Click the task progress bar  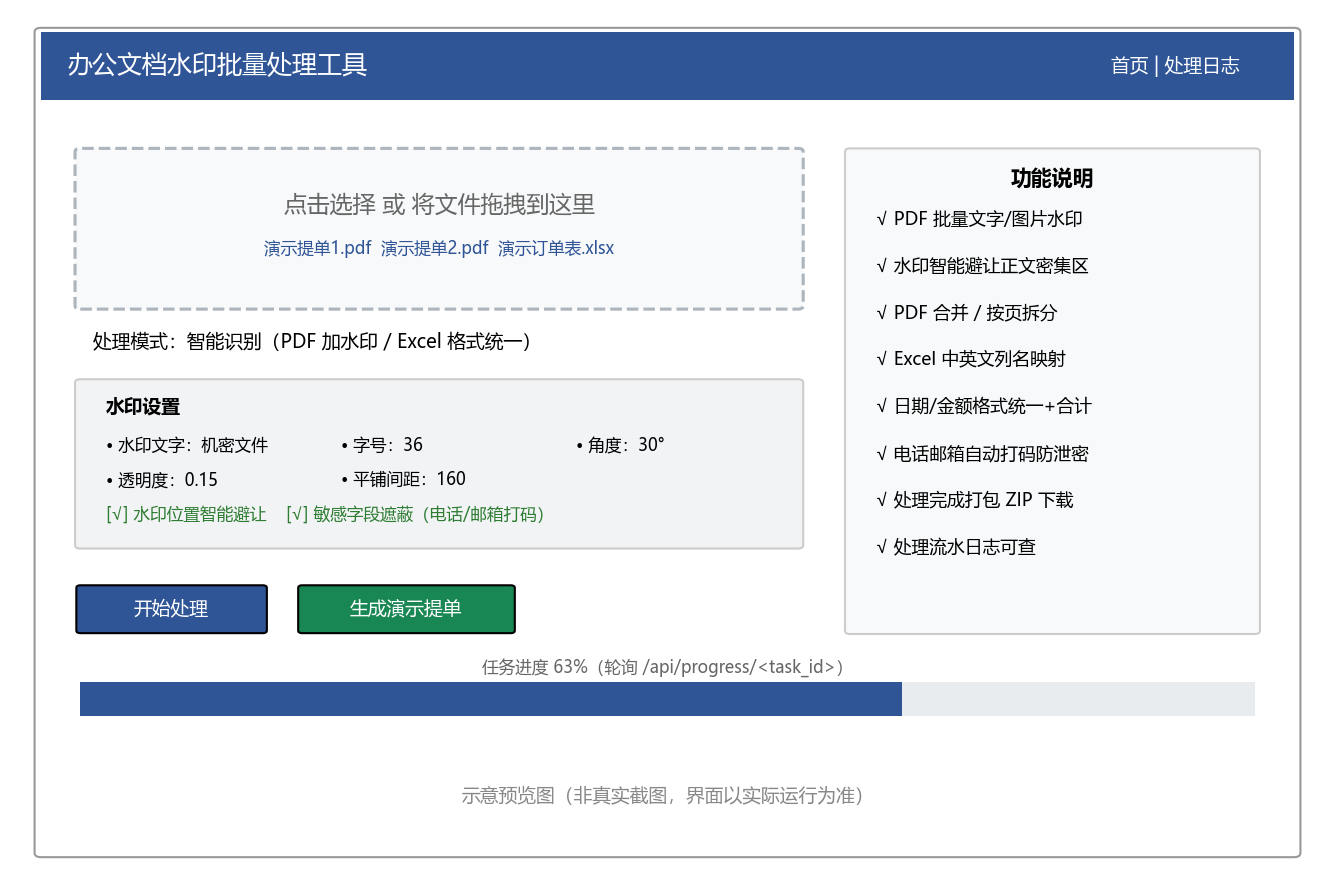click(667, 699)
